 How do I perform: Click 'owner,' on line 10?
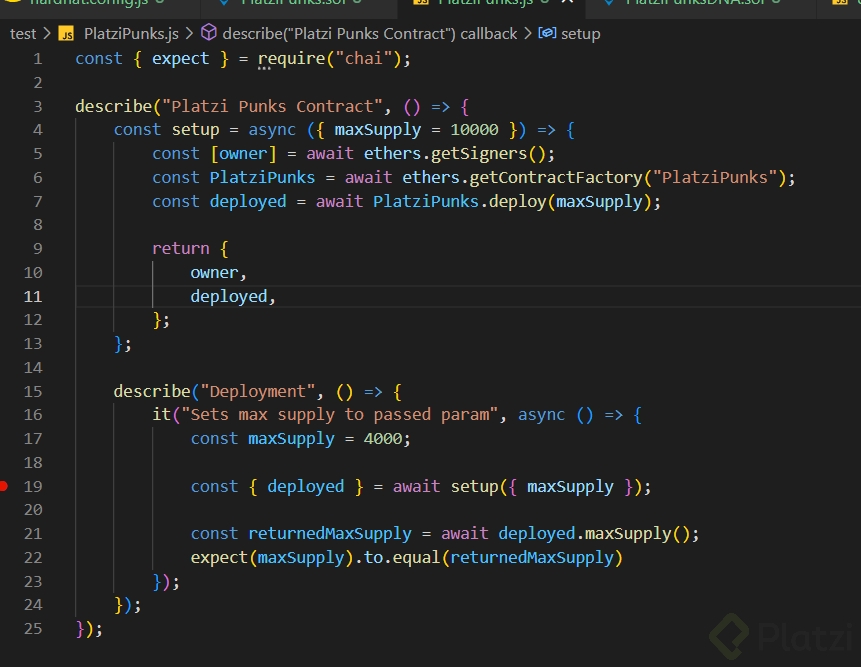tap(219, 273)
